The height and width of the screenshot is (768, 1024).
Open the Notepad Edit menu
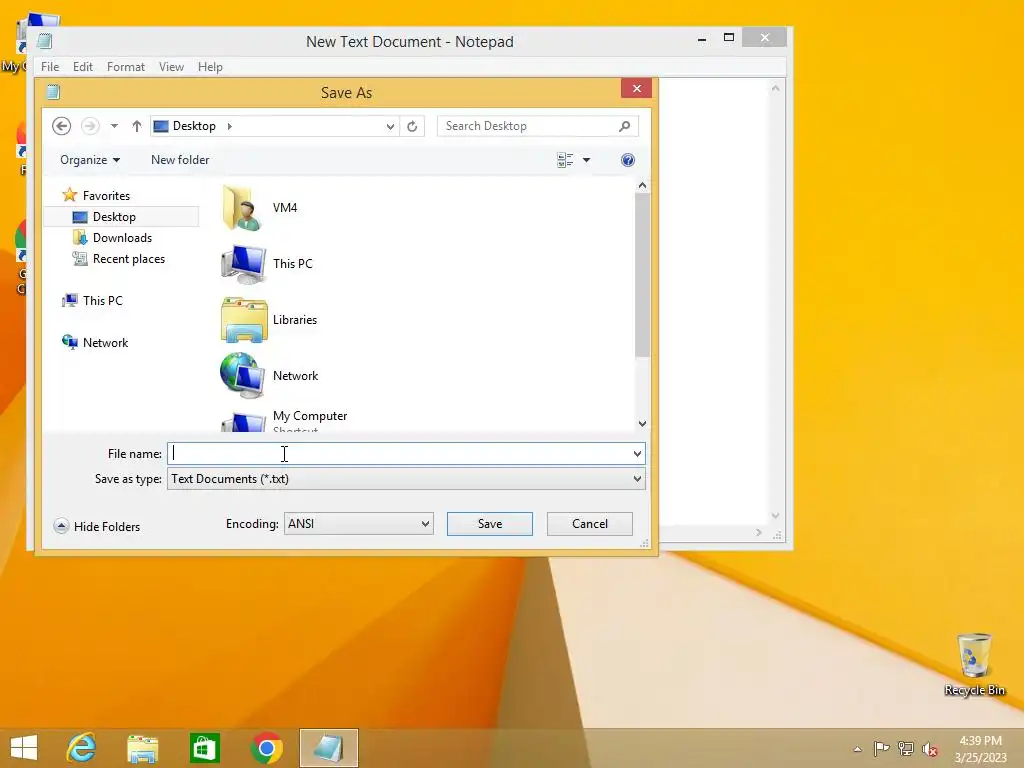click(x=82, y=67)
